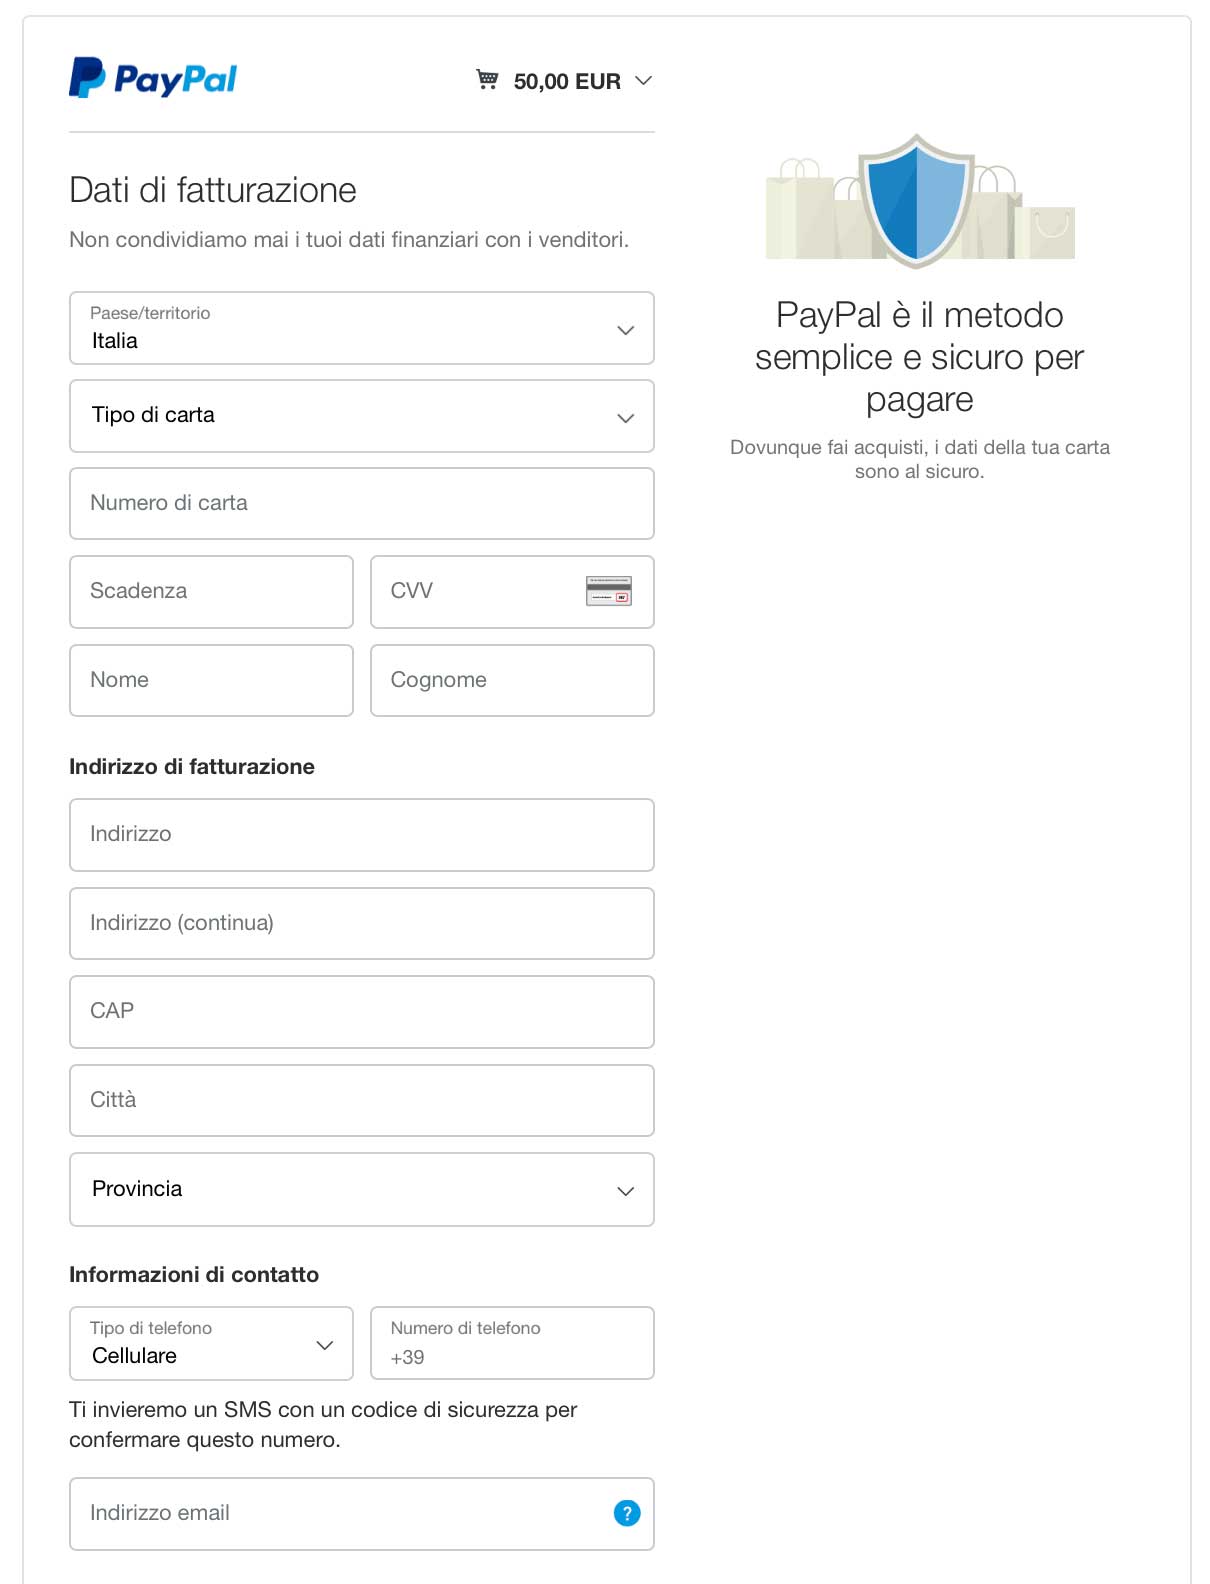Open the Tipo di telefono dropdown
Screen dimensions: 1210x1584
[211, 1343]
